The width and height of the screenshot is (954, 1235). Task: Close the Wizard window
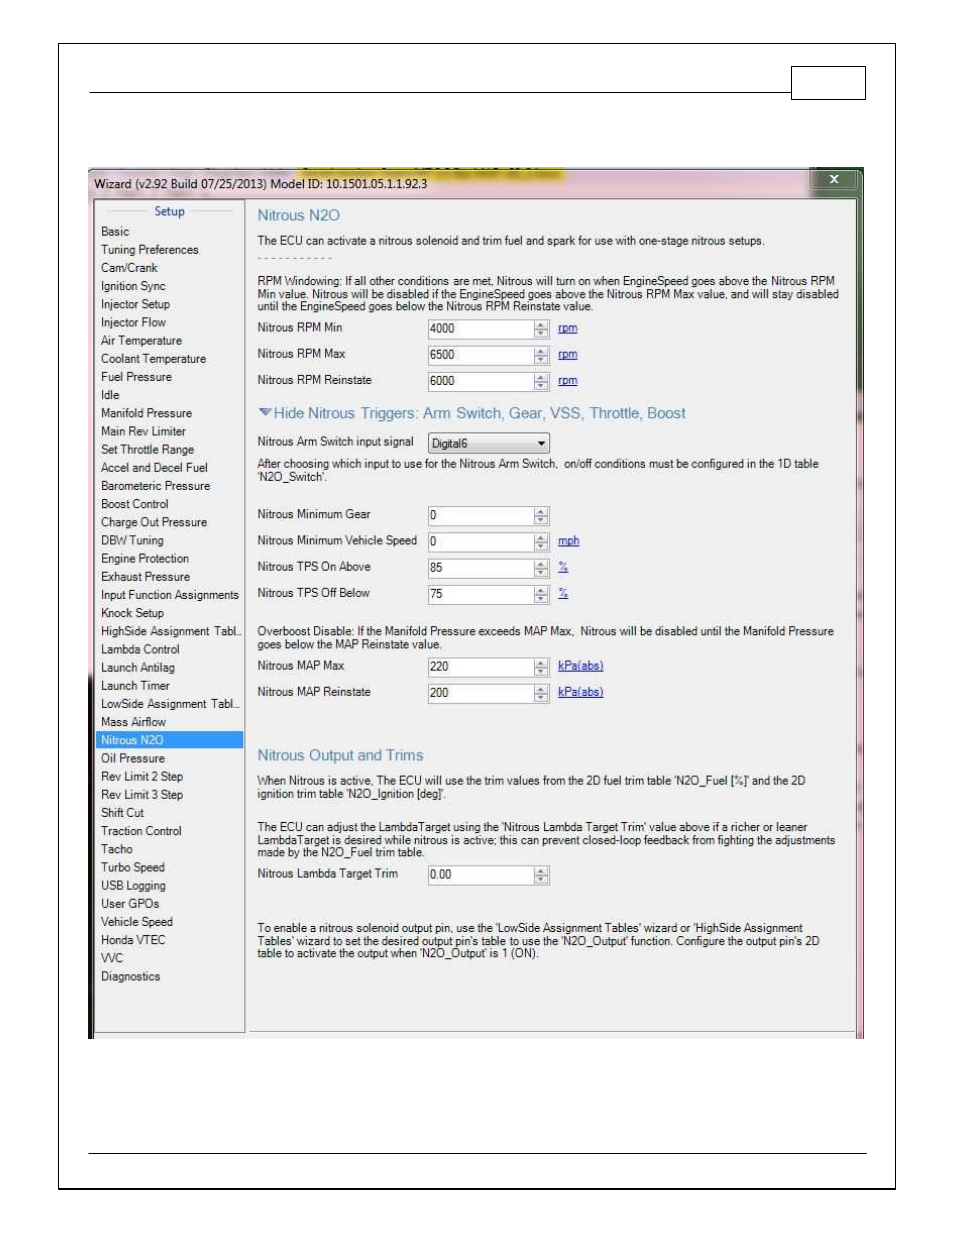(x=834, y=180)
